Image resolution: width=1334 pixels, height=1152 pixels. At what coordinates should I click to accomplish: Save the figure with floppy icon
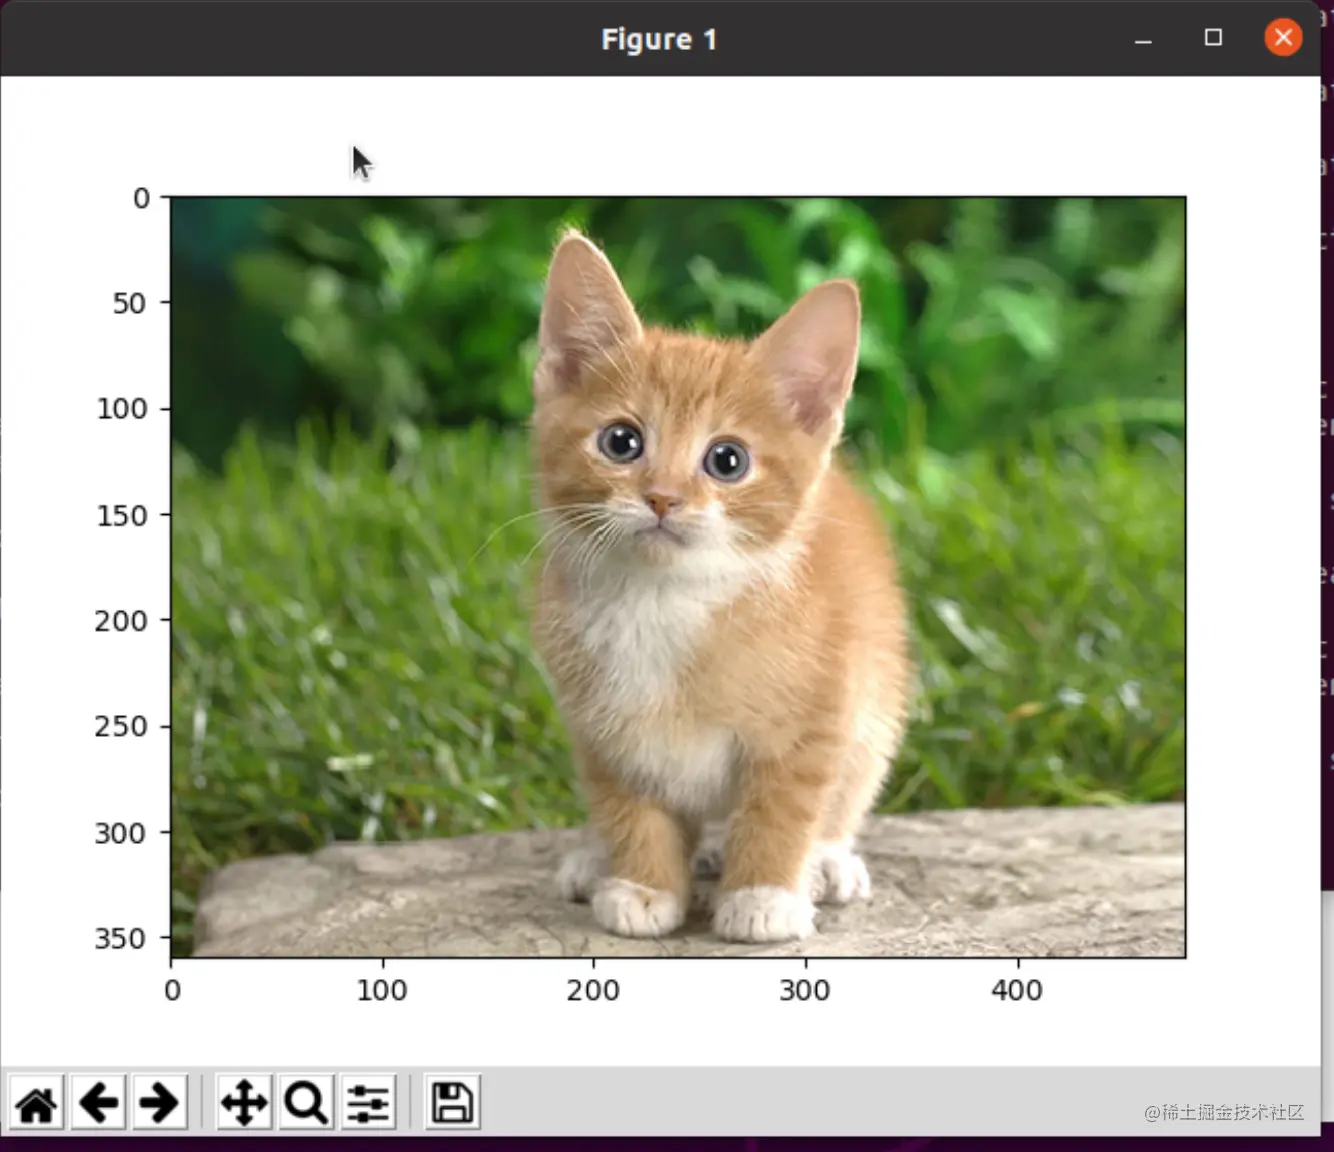click(x=452, y=1103)
